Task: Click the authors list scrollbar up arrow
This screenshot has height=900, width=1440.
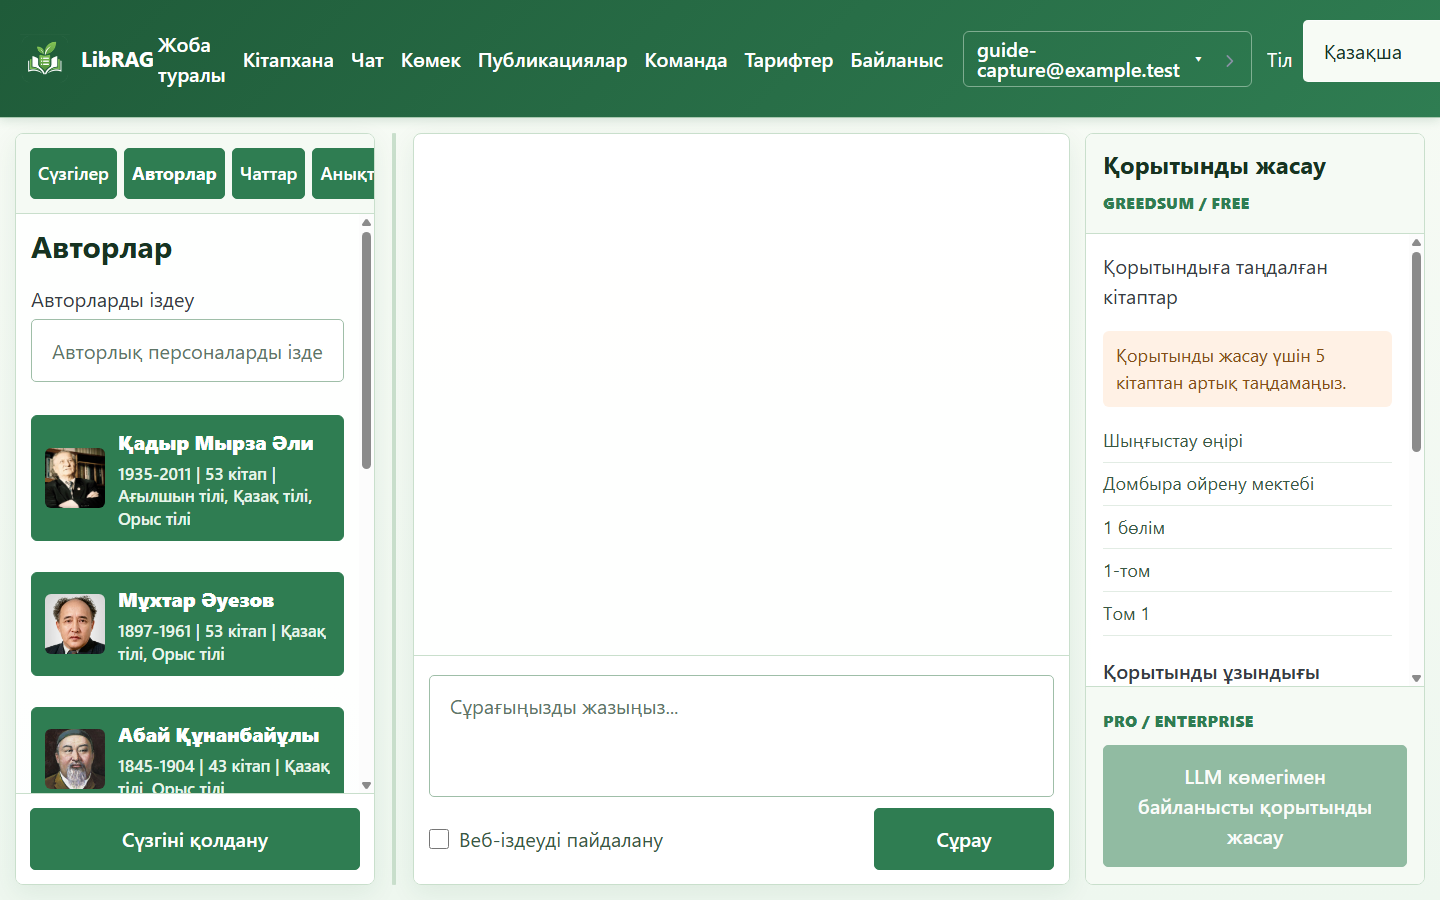Action: 366,222
